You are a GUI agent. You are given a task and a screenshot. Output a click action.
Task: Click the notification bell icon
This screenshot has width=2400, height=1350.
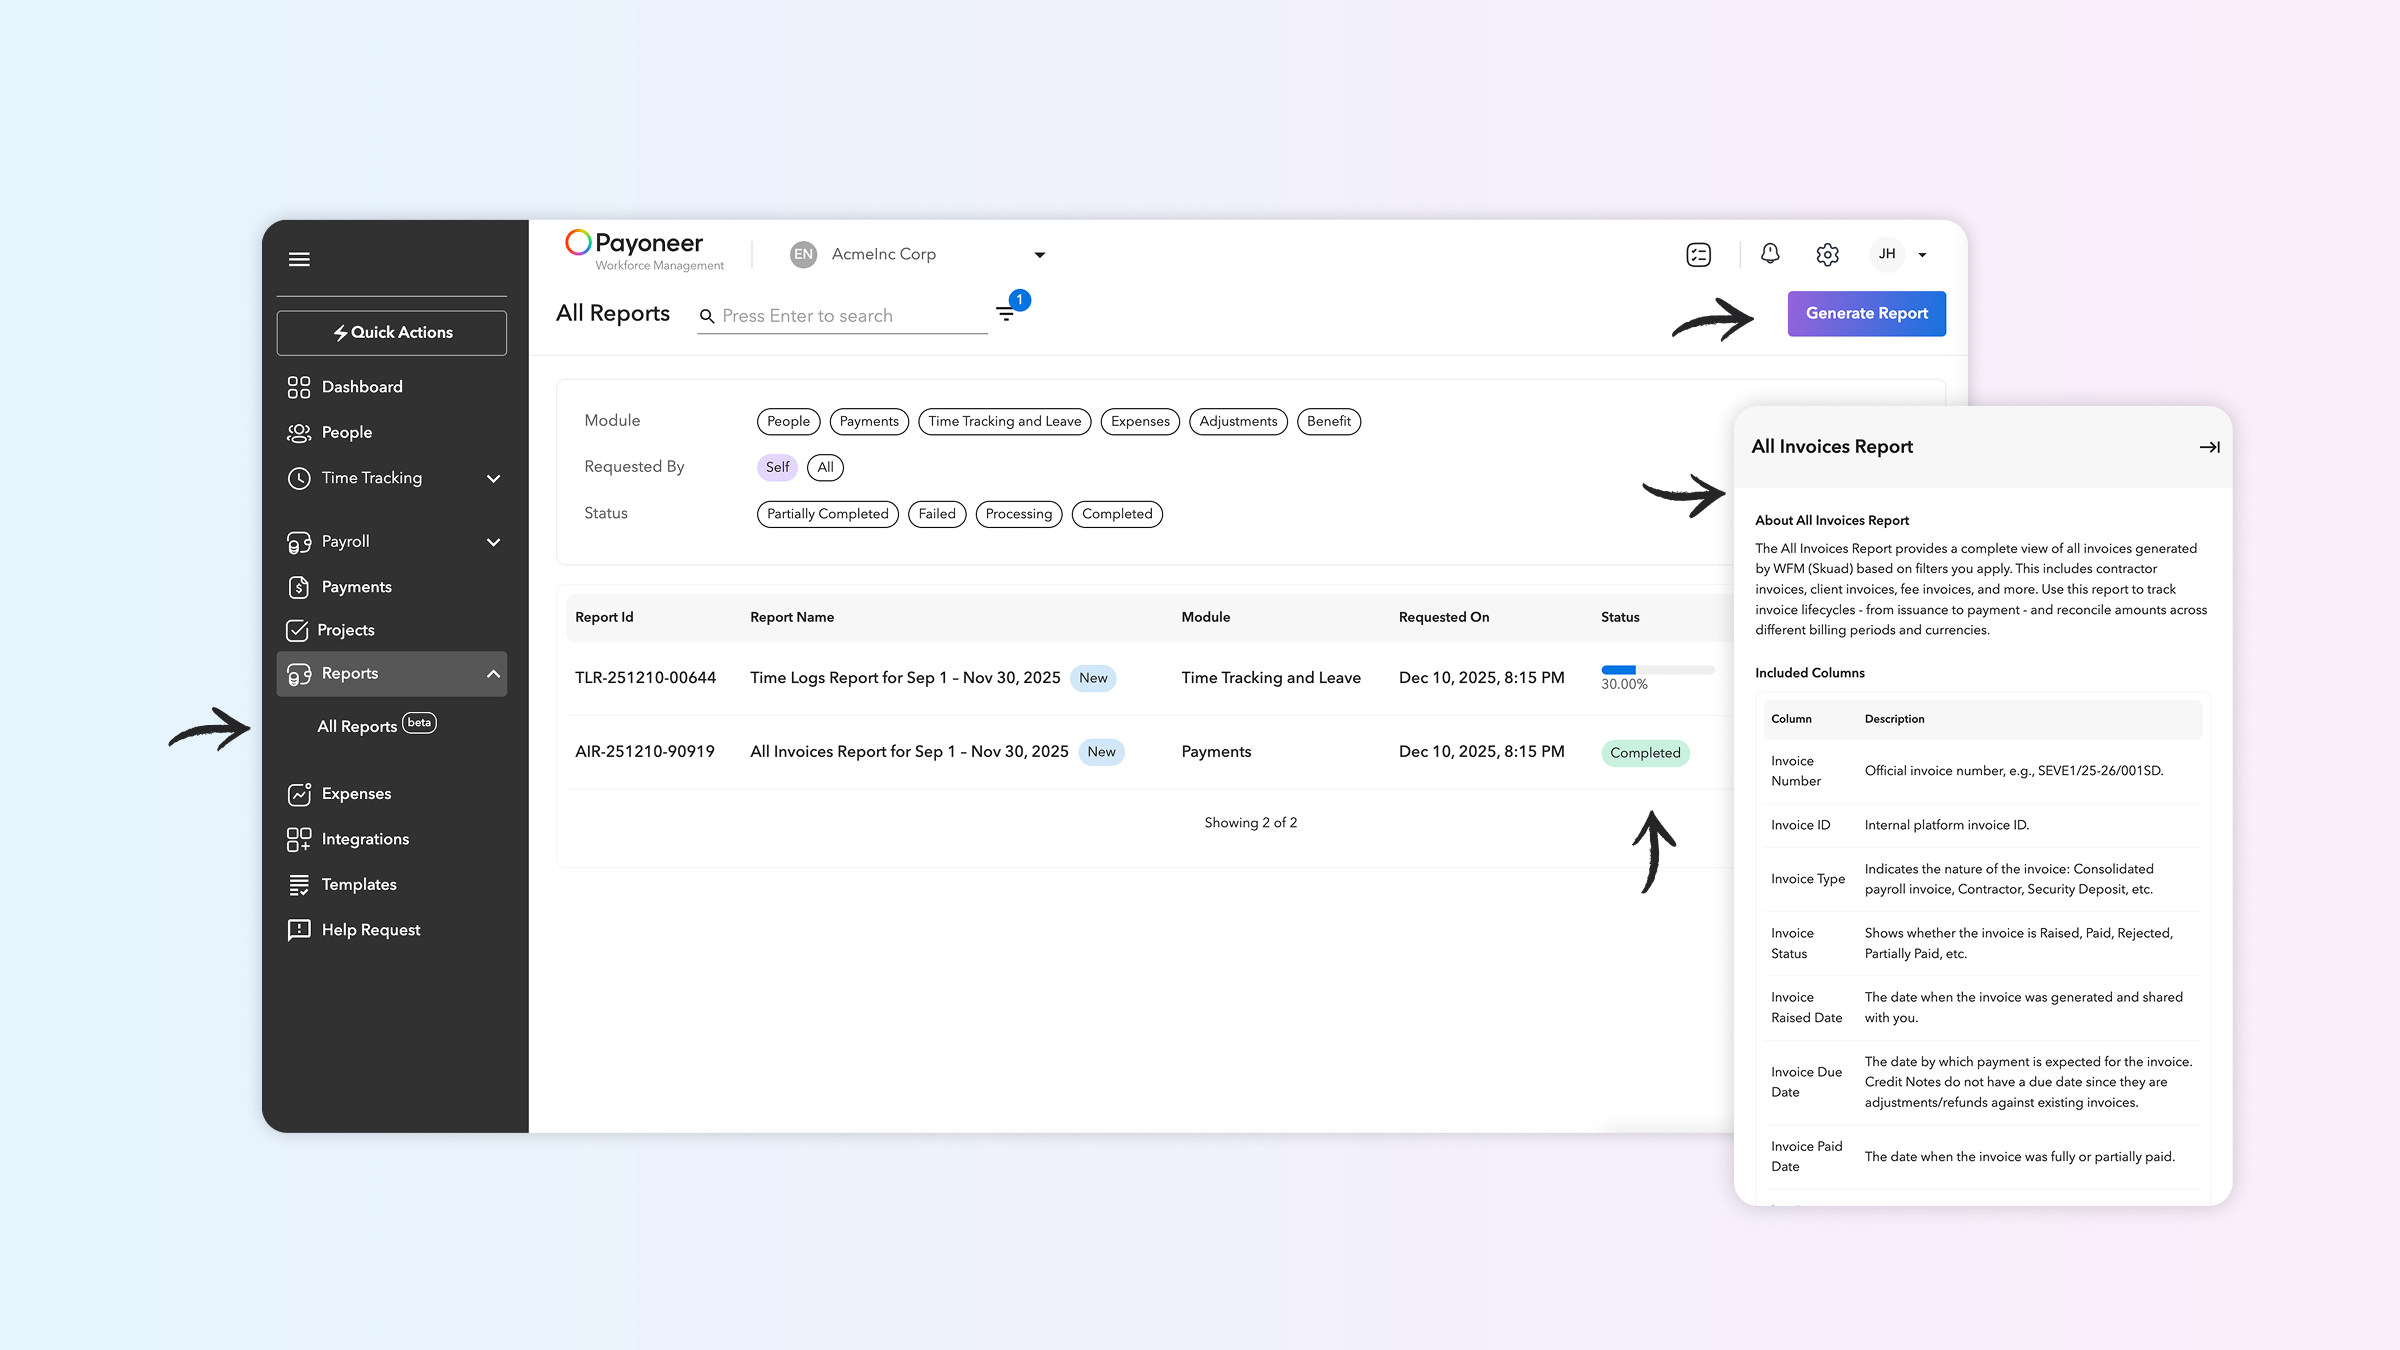[1769, 254]
